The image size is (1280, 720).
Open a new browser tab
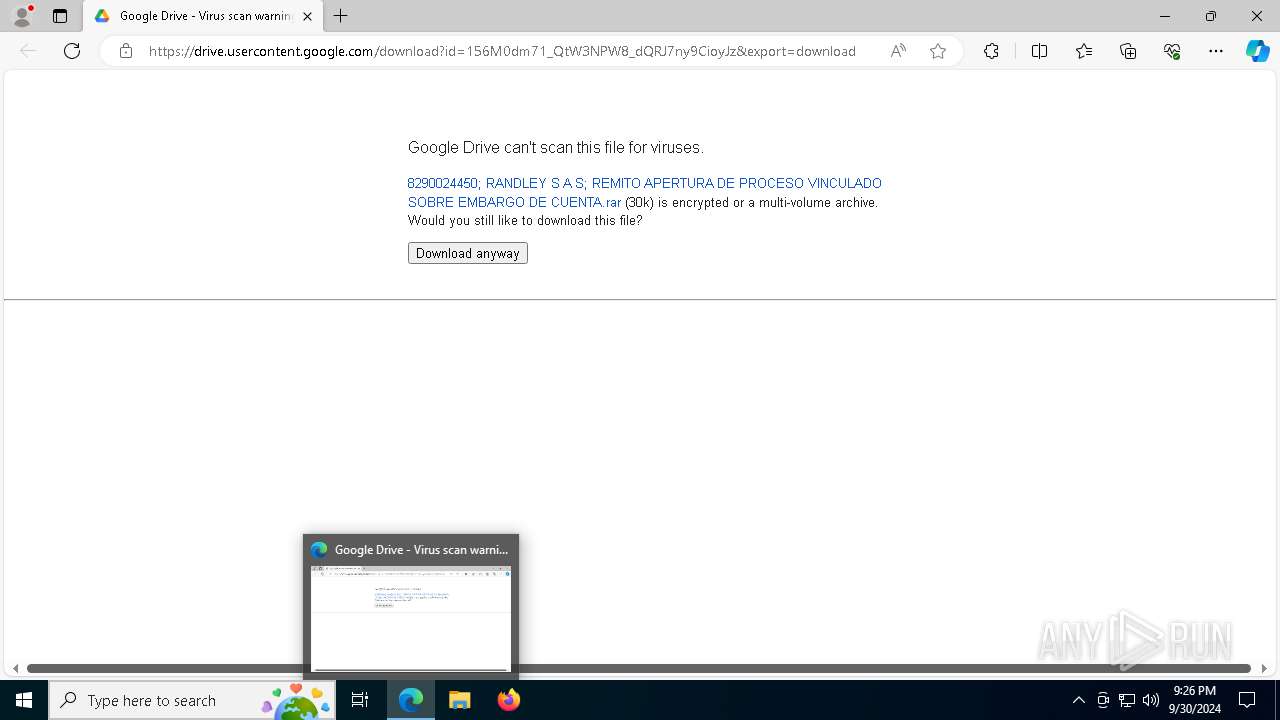click(341, 16)
